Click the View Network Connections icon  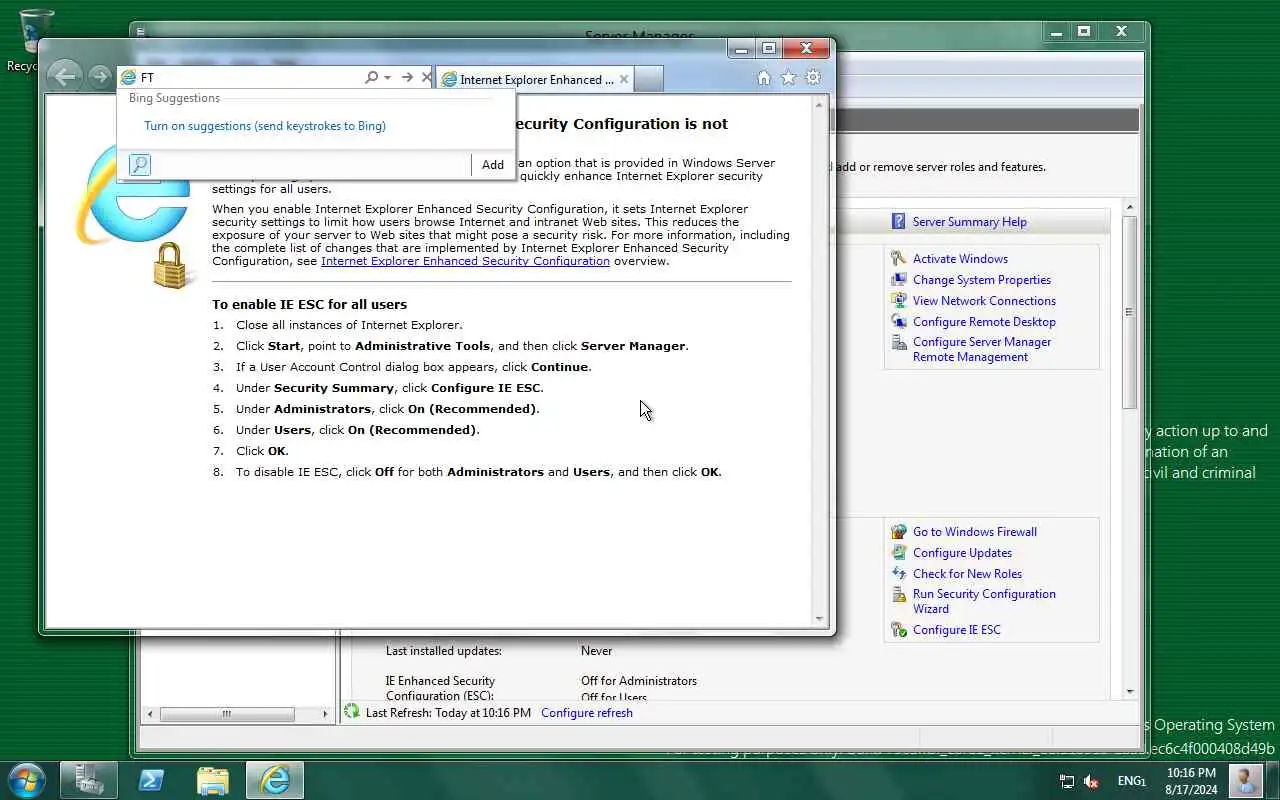898,301
